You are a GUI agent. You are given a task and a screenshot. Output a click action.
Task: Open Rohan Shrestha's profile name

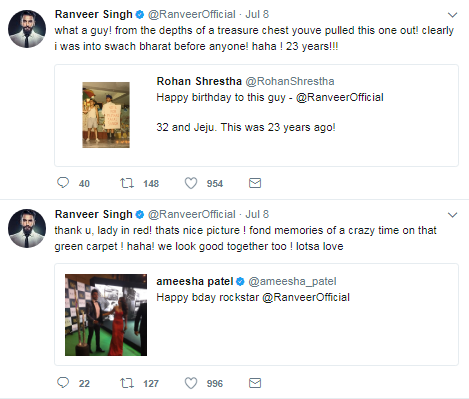(x=199, y=81)
